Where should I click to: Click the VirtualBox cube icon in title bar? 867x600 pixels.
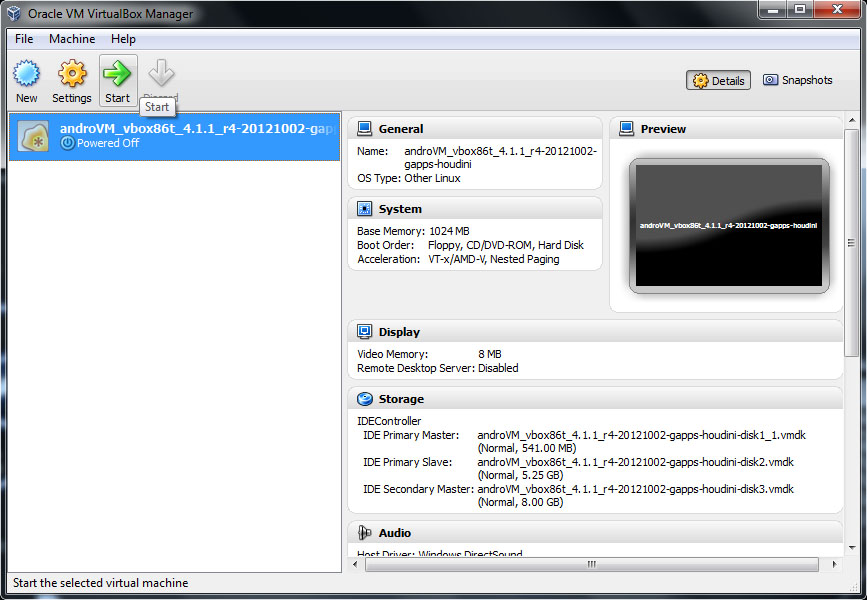pos(14,13)
